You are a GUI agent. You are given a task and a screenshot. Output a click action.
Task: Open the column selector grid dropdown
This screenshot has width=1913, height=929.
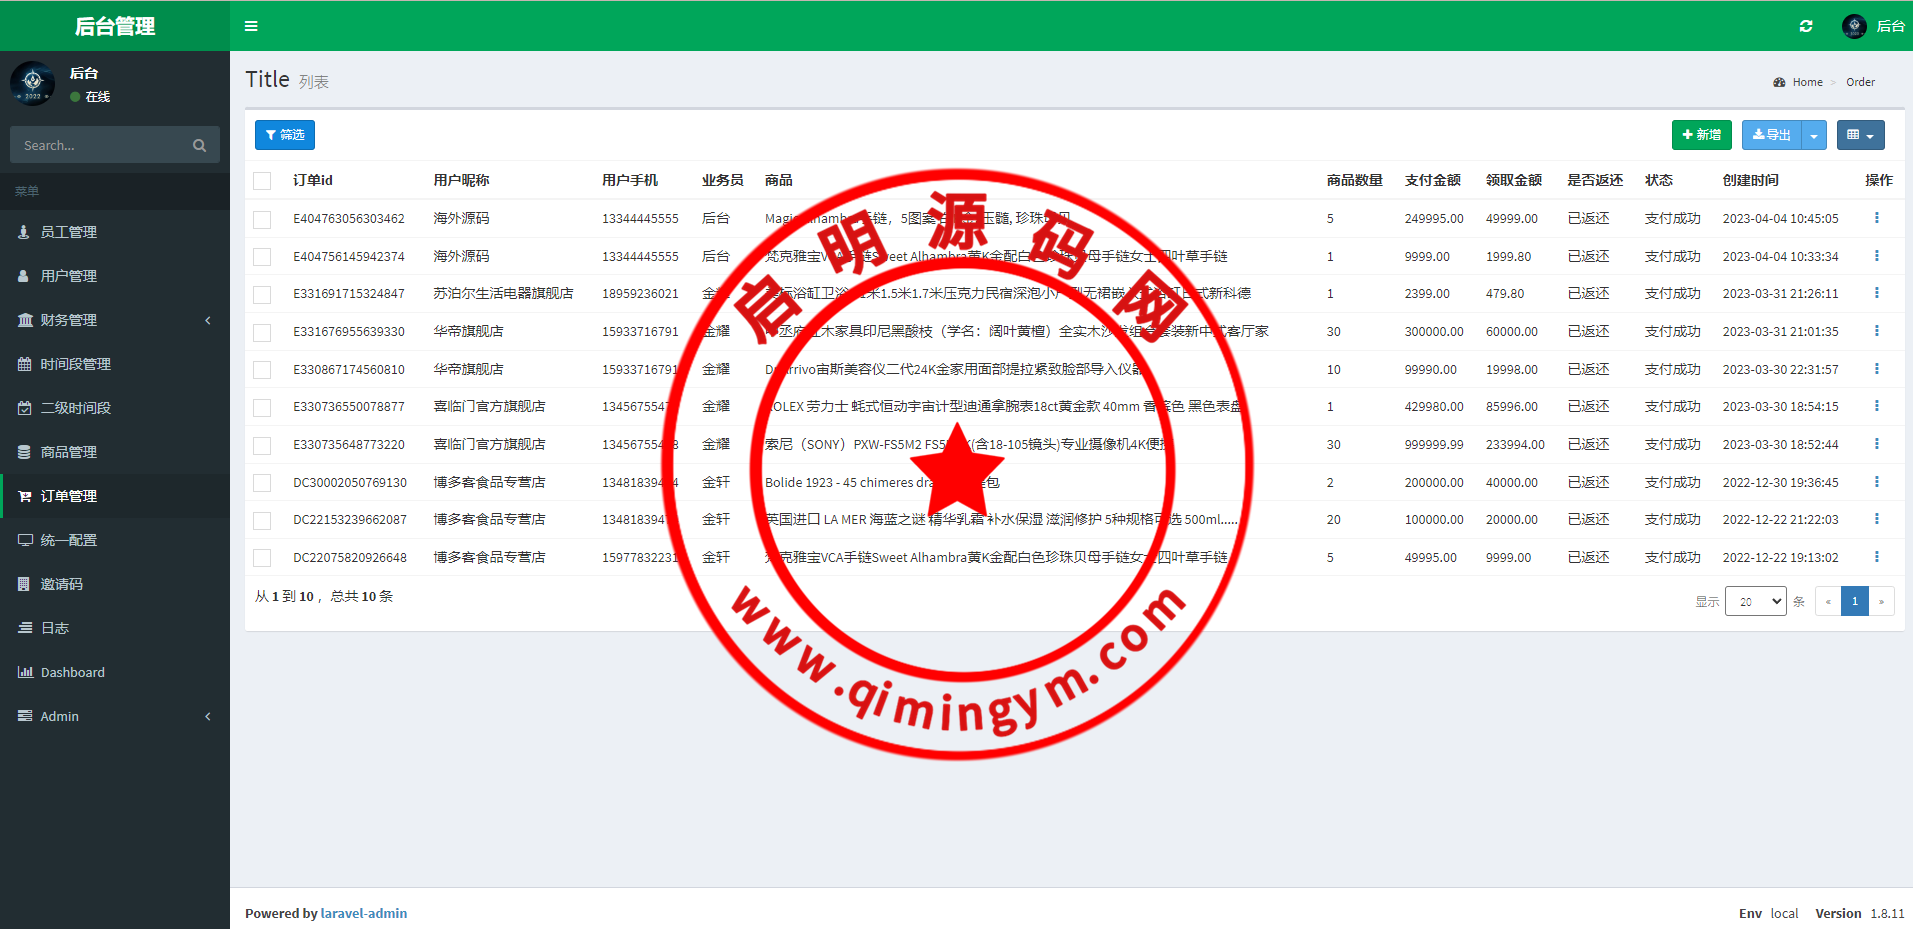tap(1860, 135)
